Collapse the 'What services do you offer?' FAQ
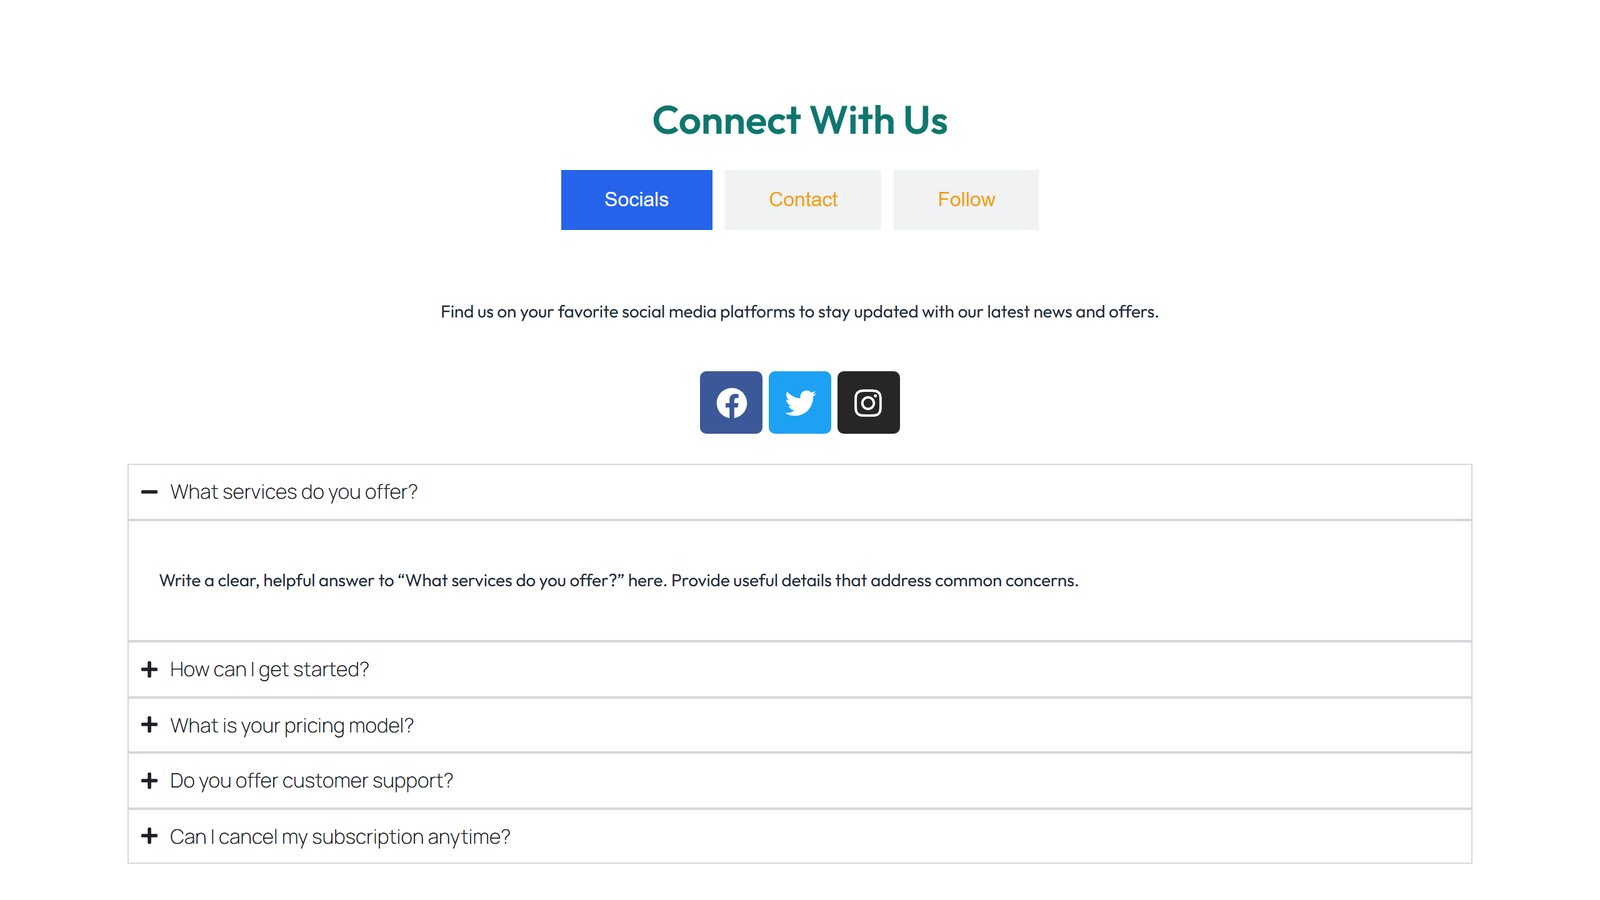Viewport: 1600px width, 900px height. click(x=294, y=492)
